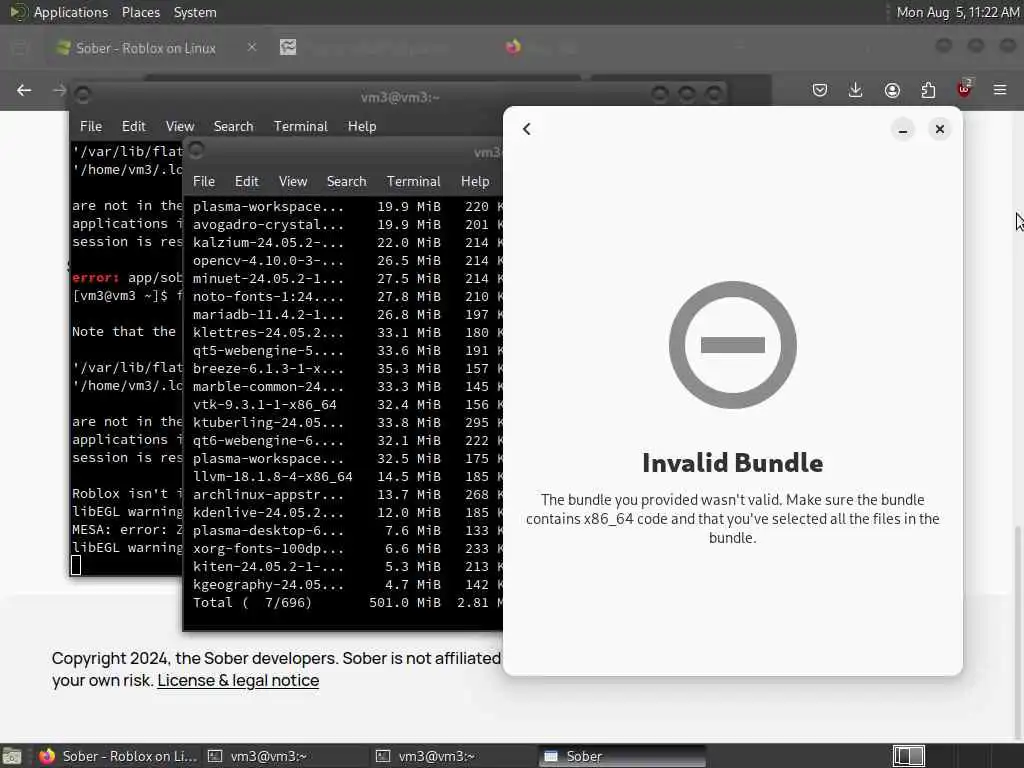Image resolution: width=1024 pixels, height=768 pixels.
Task: Open View menu in front terminal window
Action: tap(293, 181)
